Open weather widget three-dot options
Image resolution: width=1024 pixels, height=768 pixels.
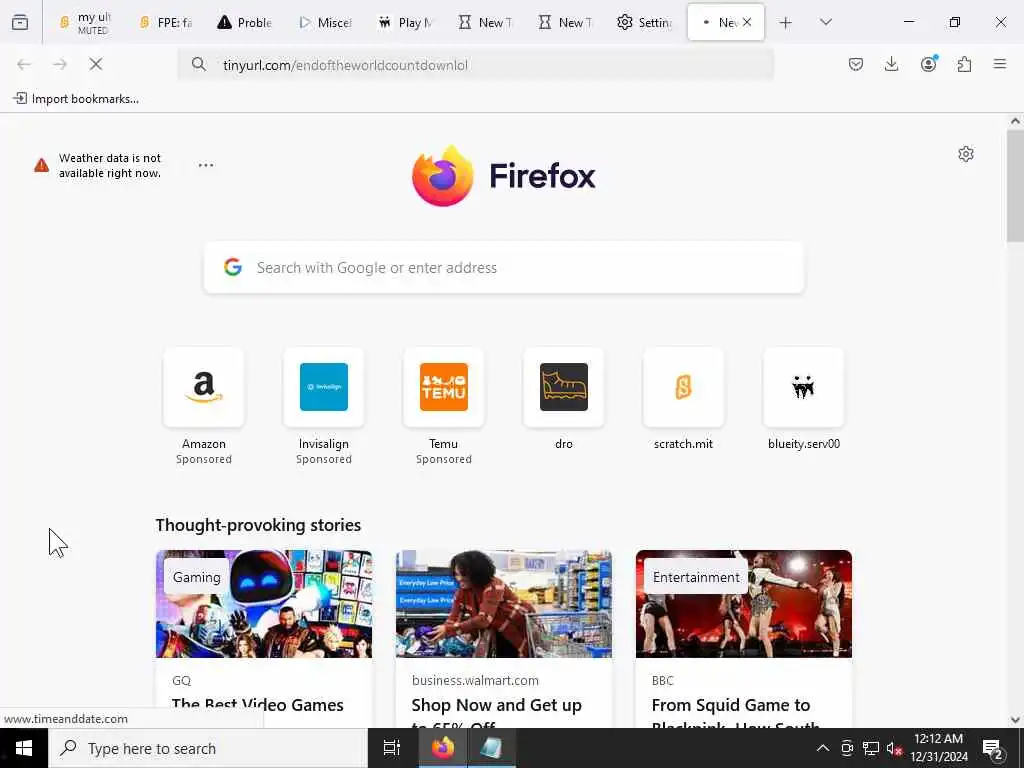tap(206, 165)
